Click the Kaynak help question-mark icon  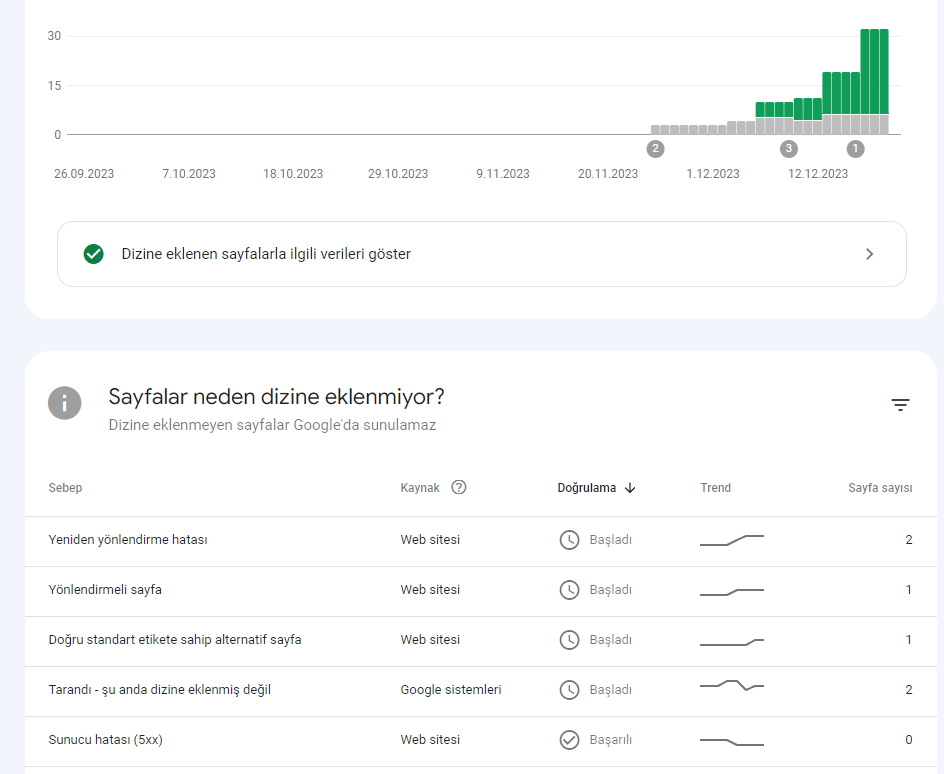click(x=459, y=487)
